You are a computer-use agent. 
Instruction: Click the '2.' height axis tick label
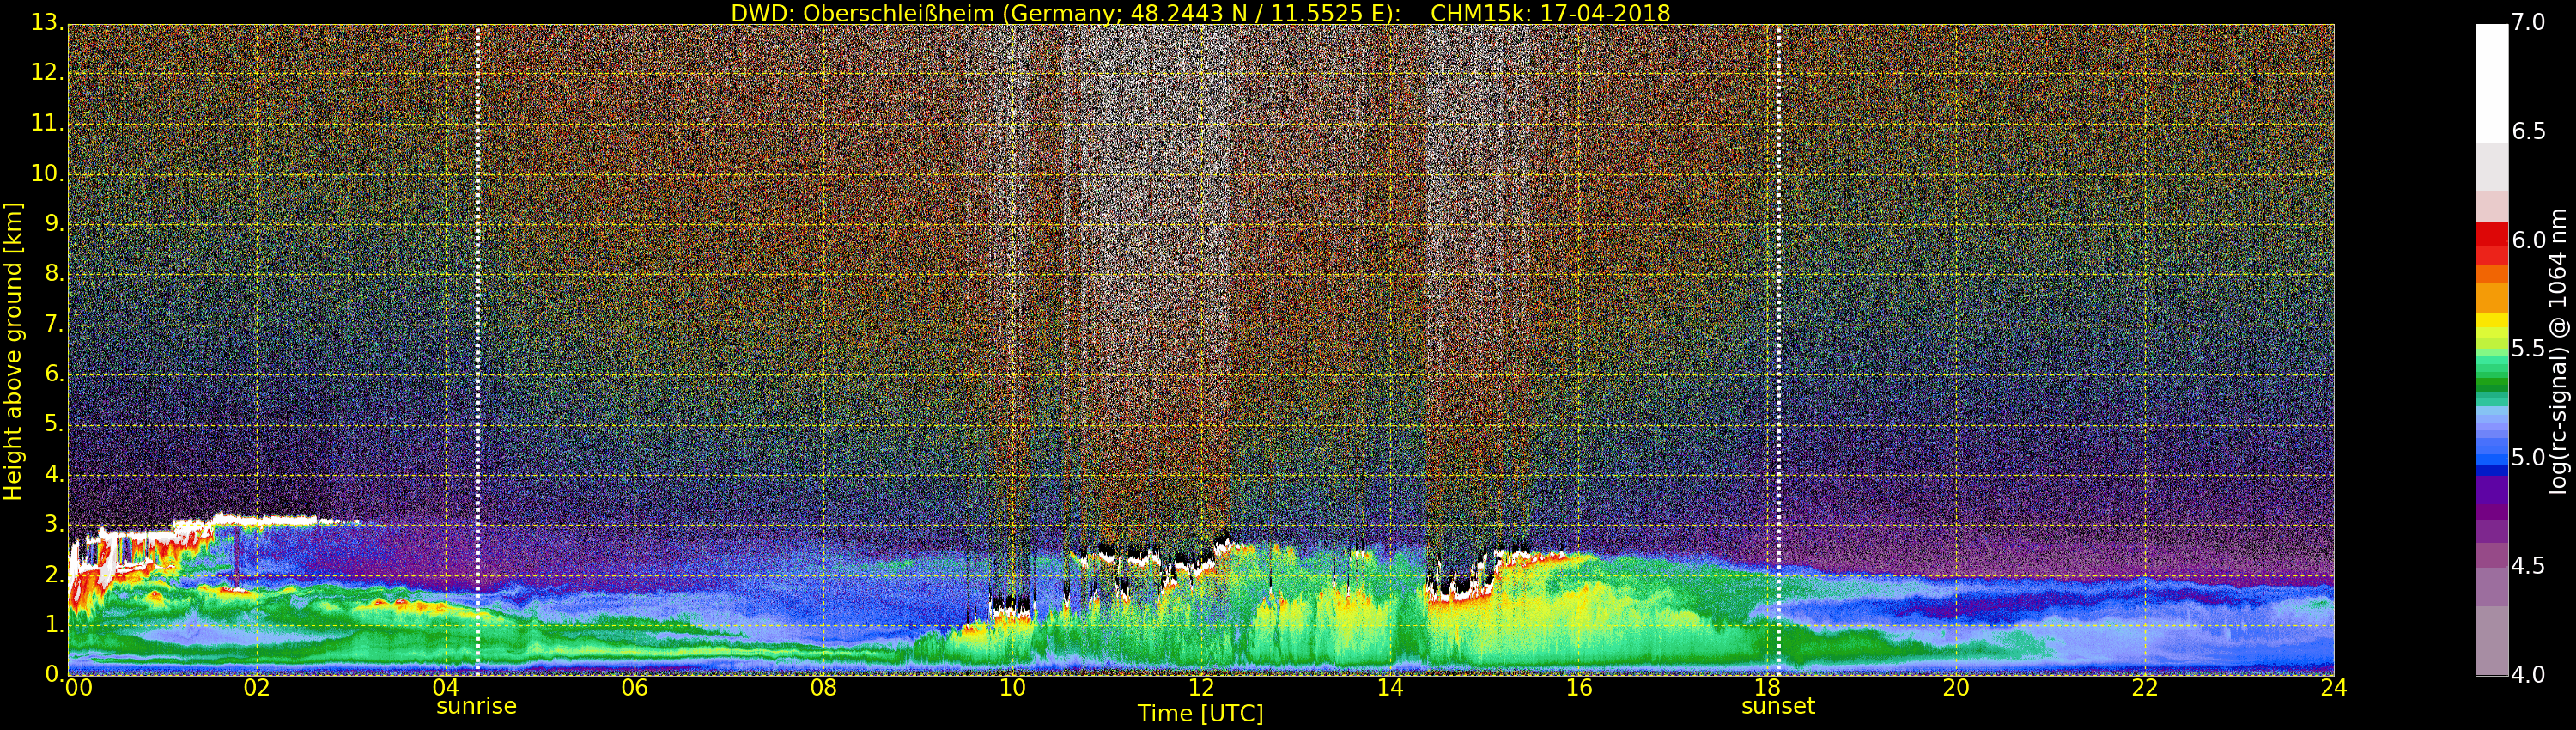(x=54, y=574)
